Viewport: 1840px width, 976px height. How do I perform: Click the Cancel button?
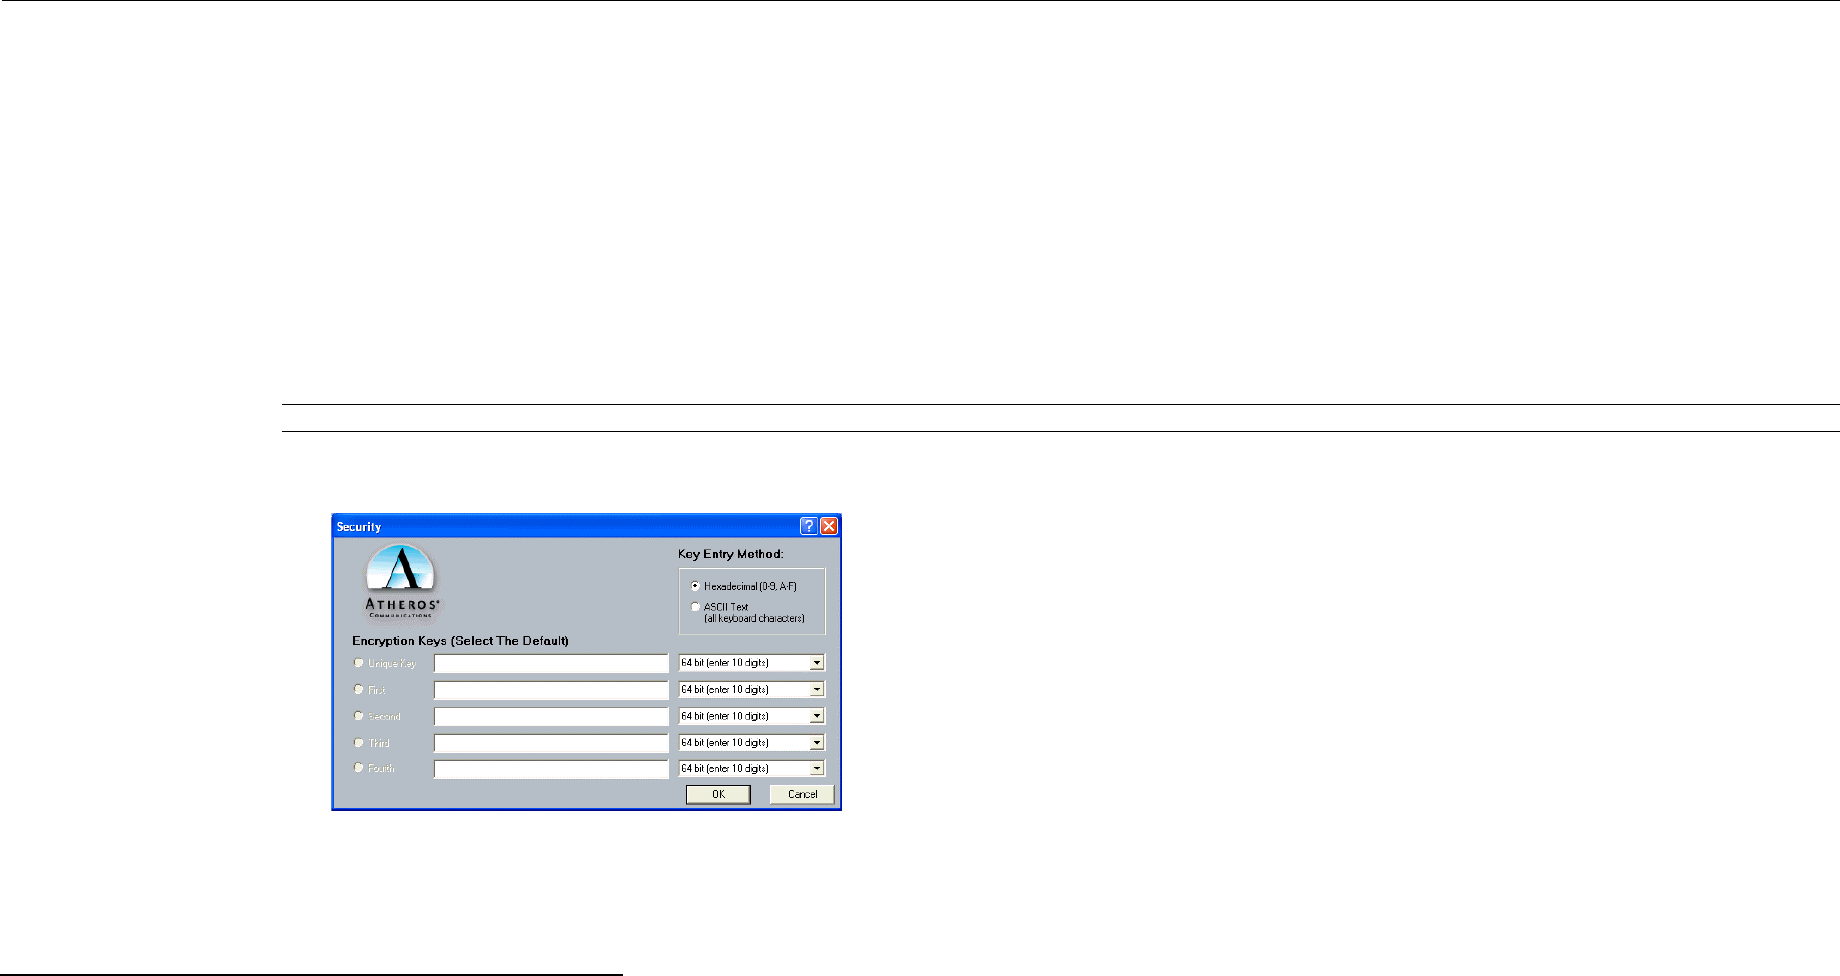(802, 794)
